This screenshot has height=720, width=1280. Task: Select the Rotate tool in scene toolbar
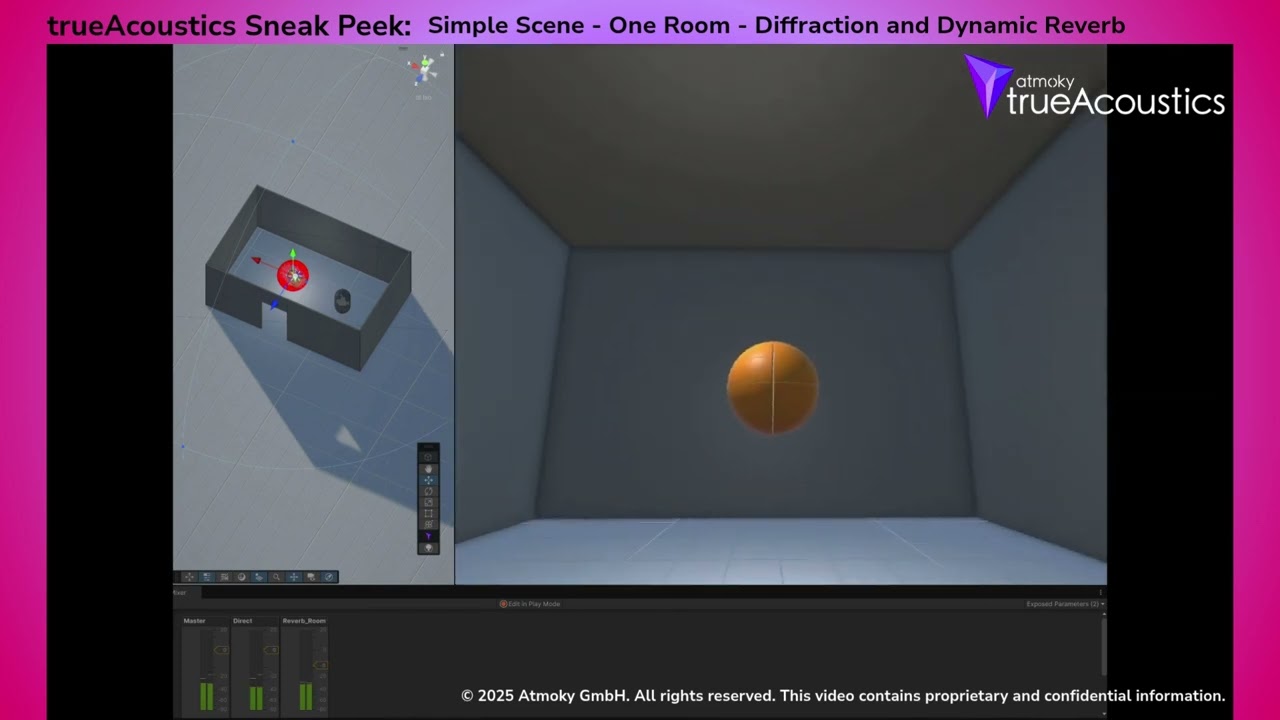(428, 491)
